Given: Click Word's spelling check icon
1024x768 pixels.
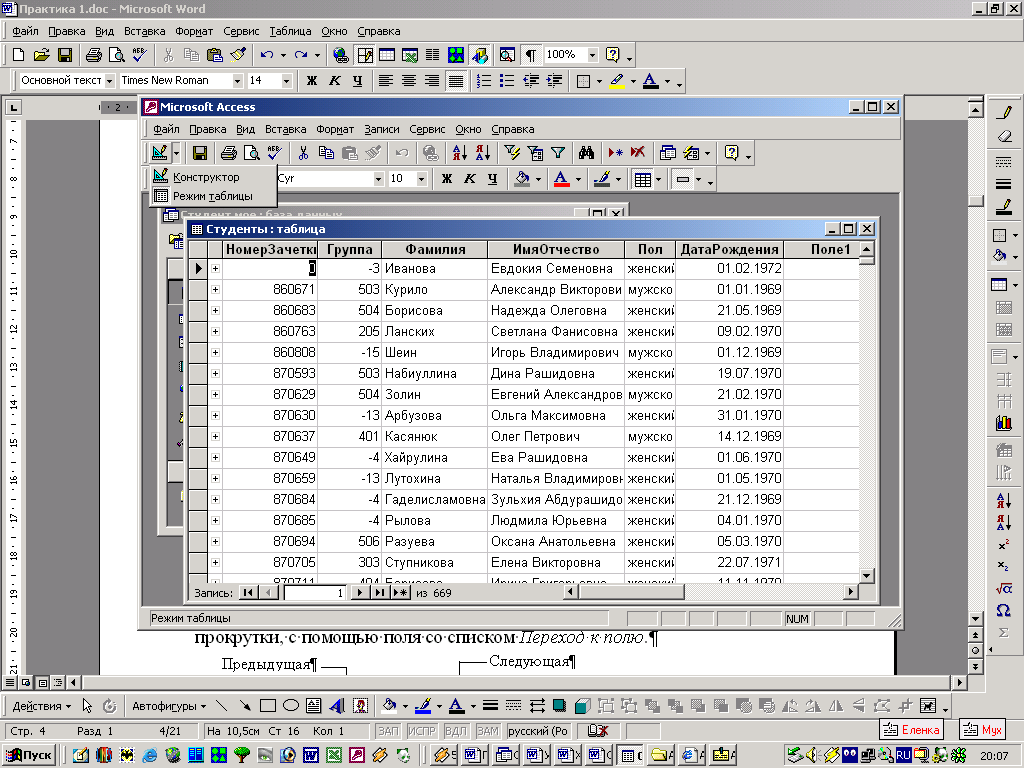Looking at the screenshot, I should tap(139, 55).
